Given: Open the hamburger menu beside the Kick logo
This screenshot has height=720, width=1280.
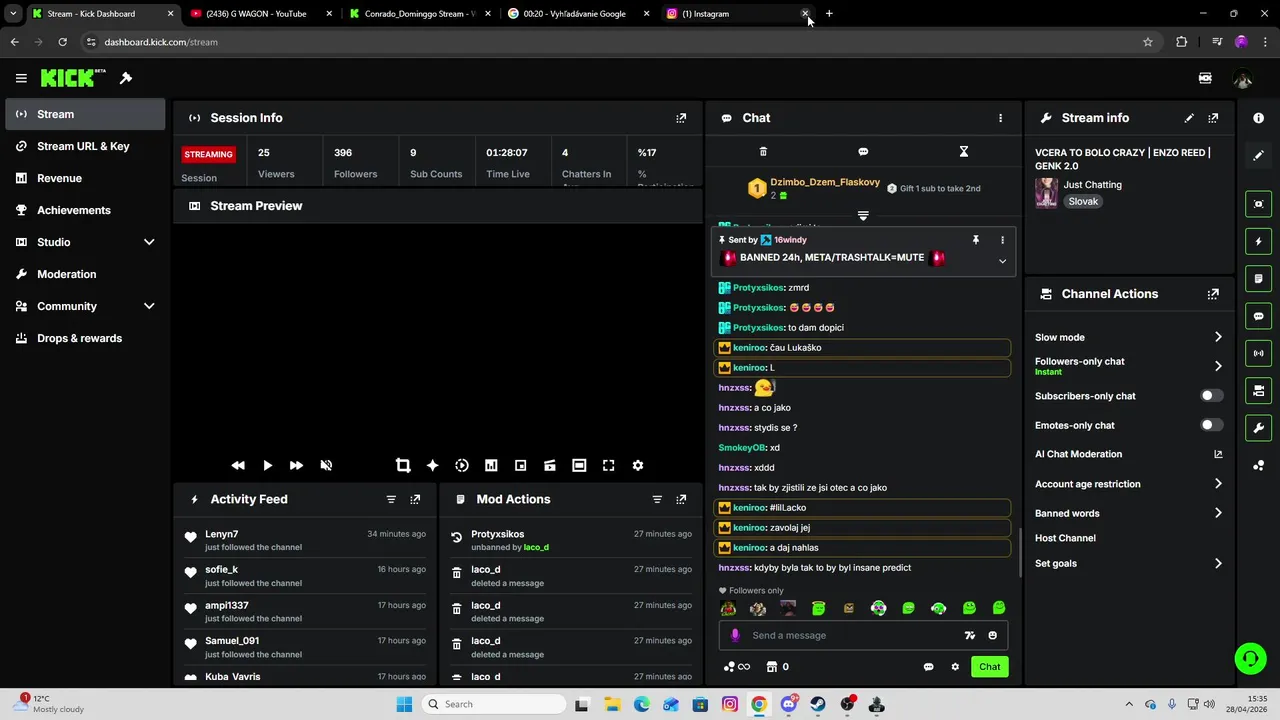Looking at the screenshot, I should click(x=21, y=78).
